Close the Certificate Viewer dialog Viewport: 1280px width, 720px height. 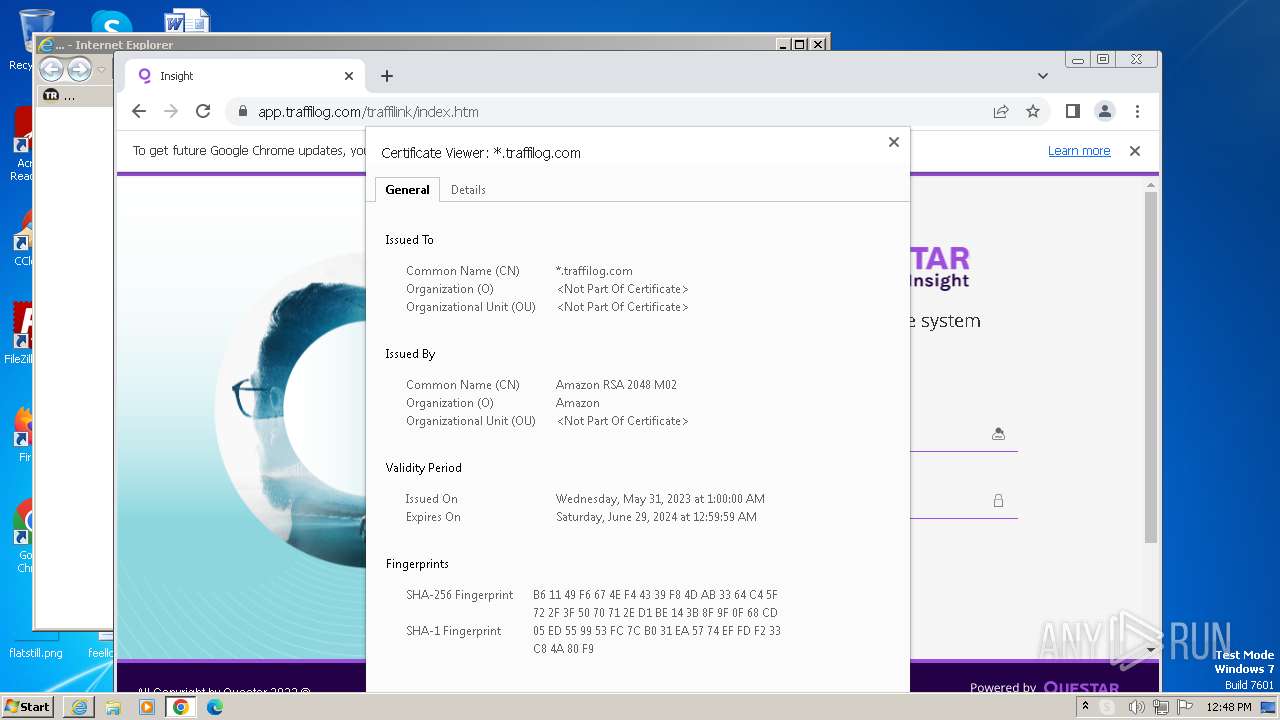coord(894,142)
